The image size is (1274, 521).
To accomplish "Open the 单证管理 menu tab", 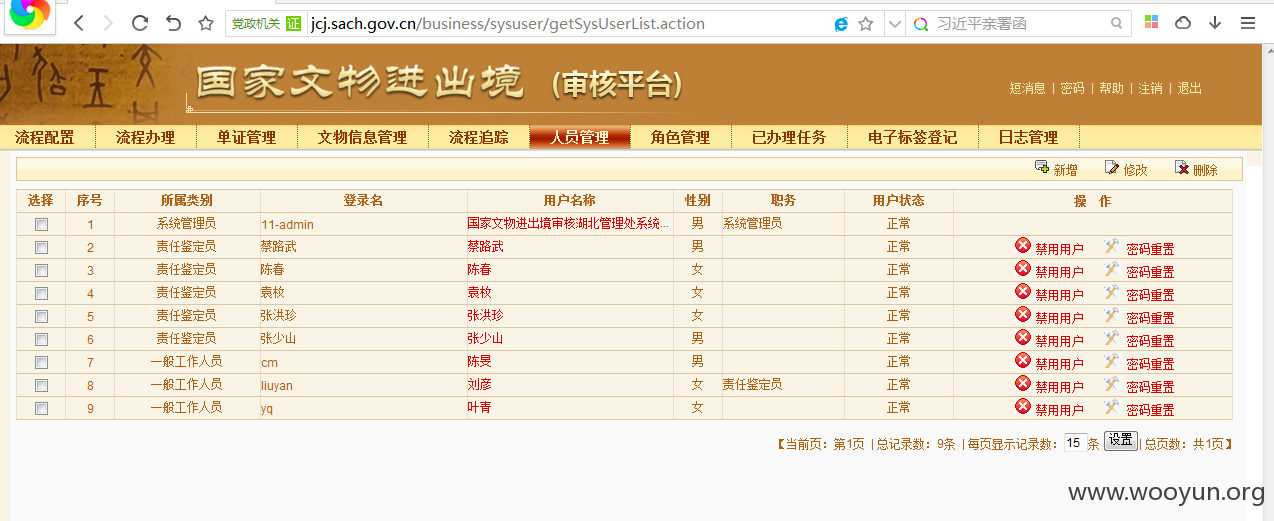I will 246,138.
